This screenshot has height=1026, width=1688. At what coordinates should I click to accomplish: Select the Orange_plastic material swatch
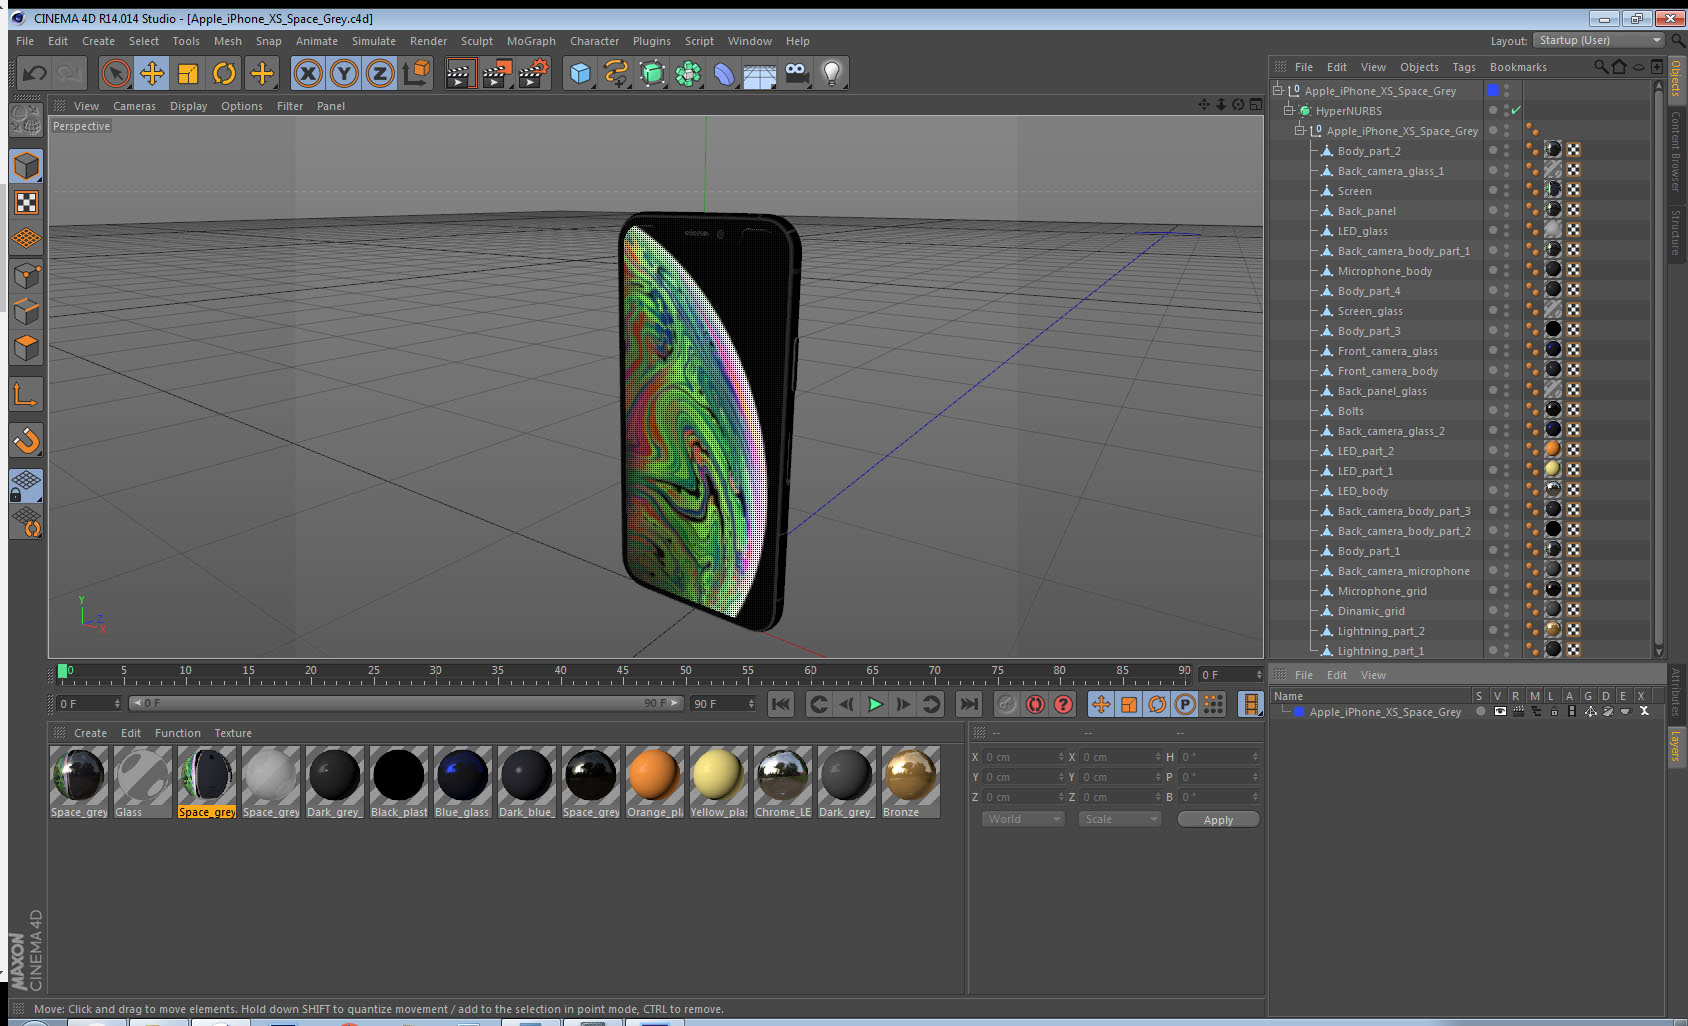655,782
